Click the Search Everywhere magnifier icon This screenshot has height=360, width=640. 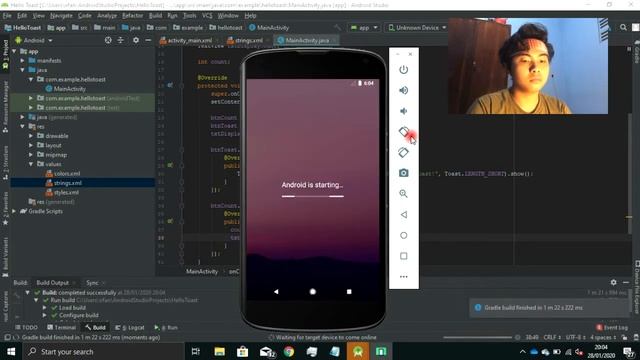pos(623,27)
